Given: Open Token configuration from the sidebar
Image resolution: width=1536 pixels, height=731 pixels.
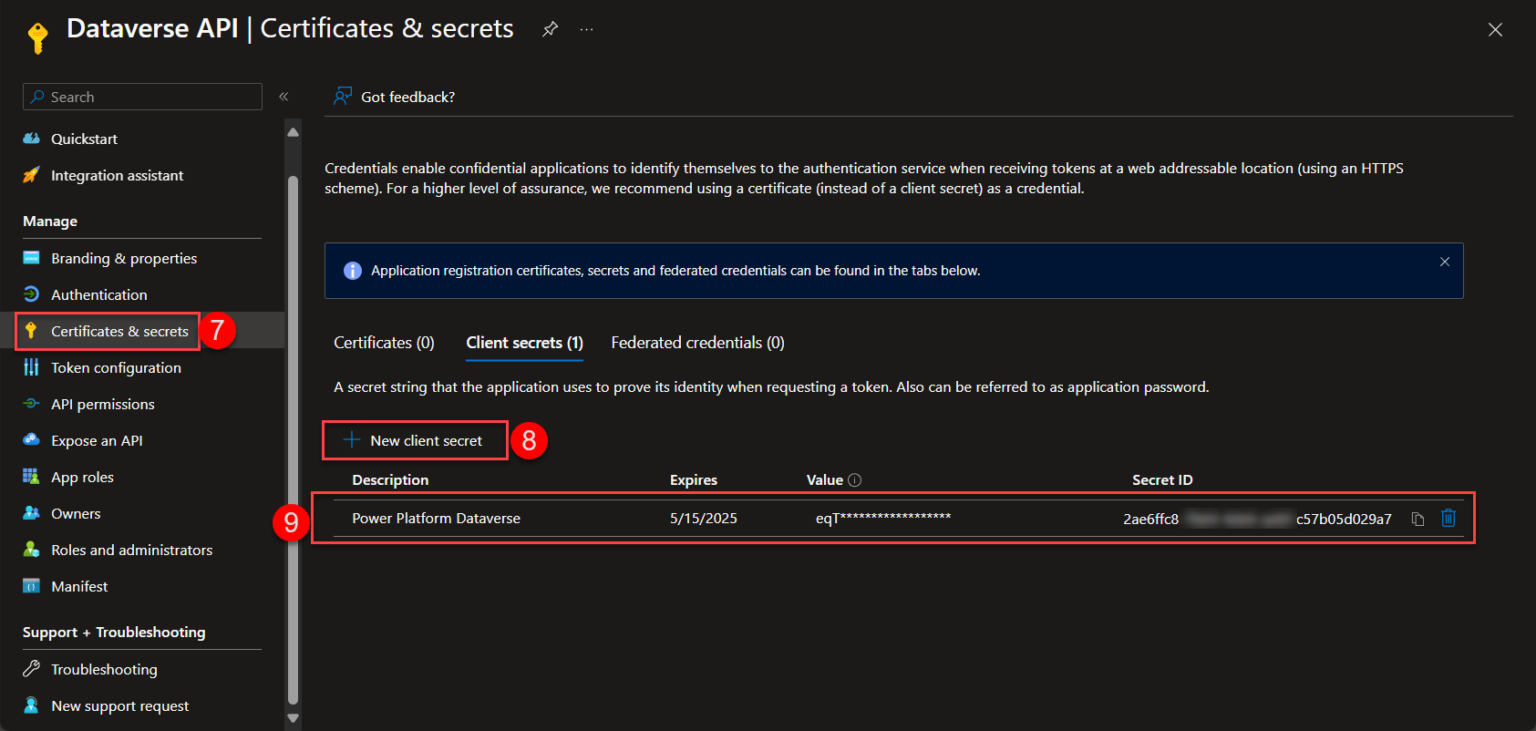Looking at the screenshot, I should pyautogui.click(x=116, y=367).
